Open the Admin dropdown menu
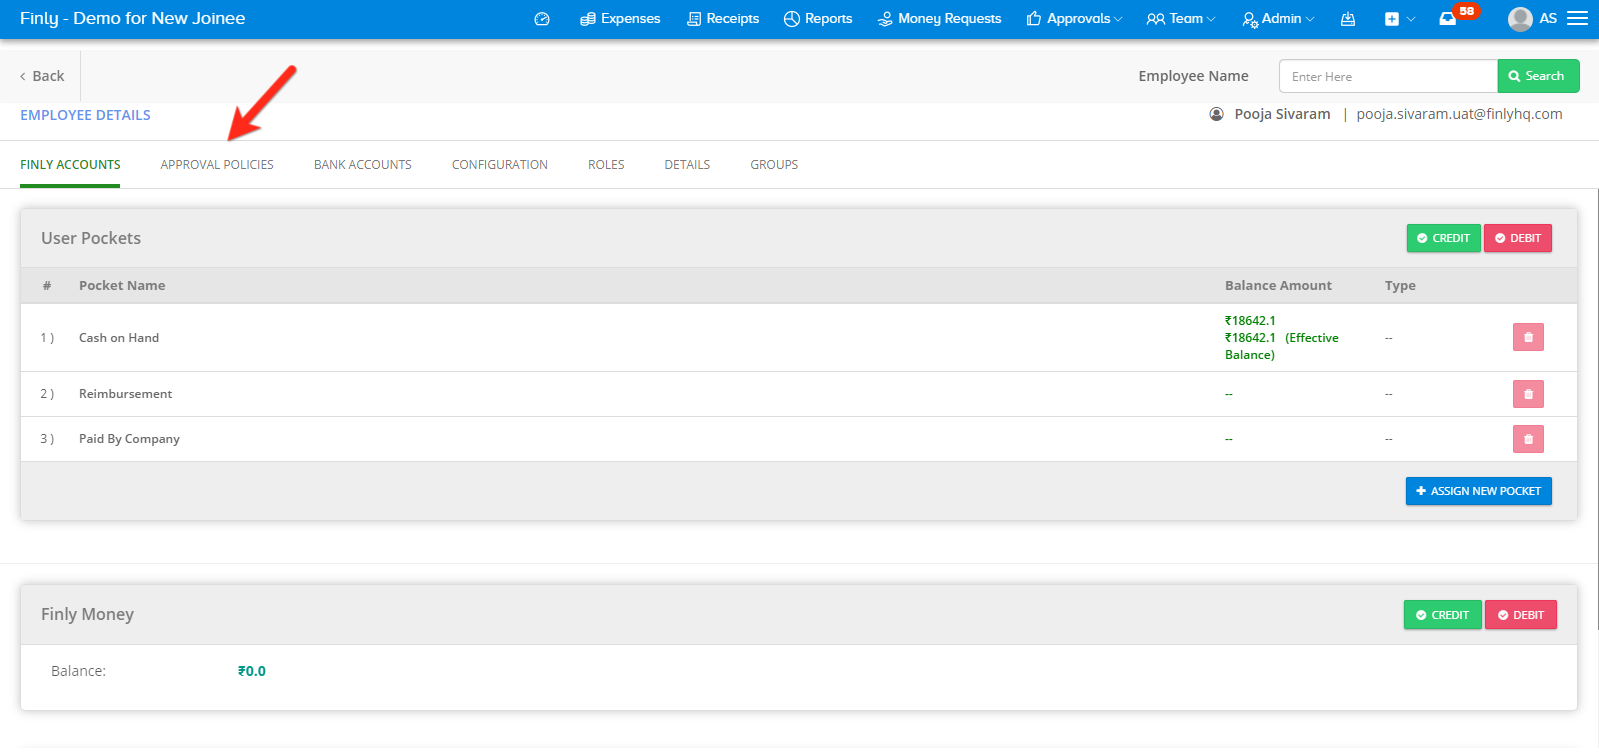Image resolution: width=1599 pixels, height=752 pixels. [1278, 19]
